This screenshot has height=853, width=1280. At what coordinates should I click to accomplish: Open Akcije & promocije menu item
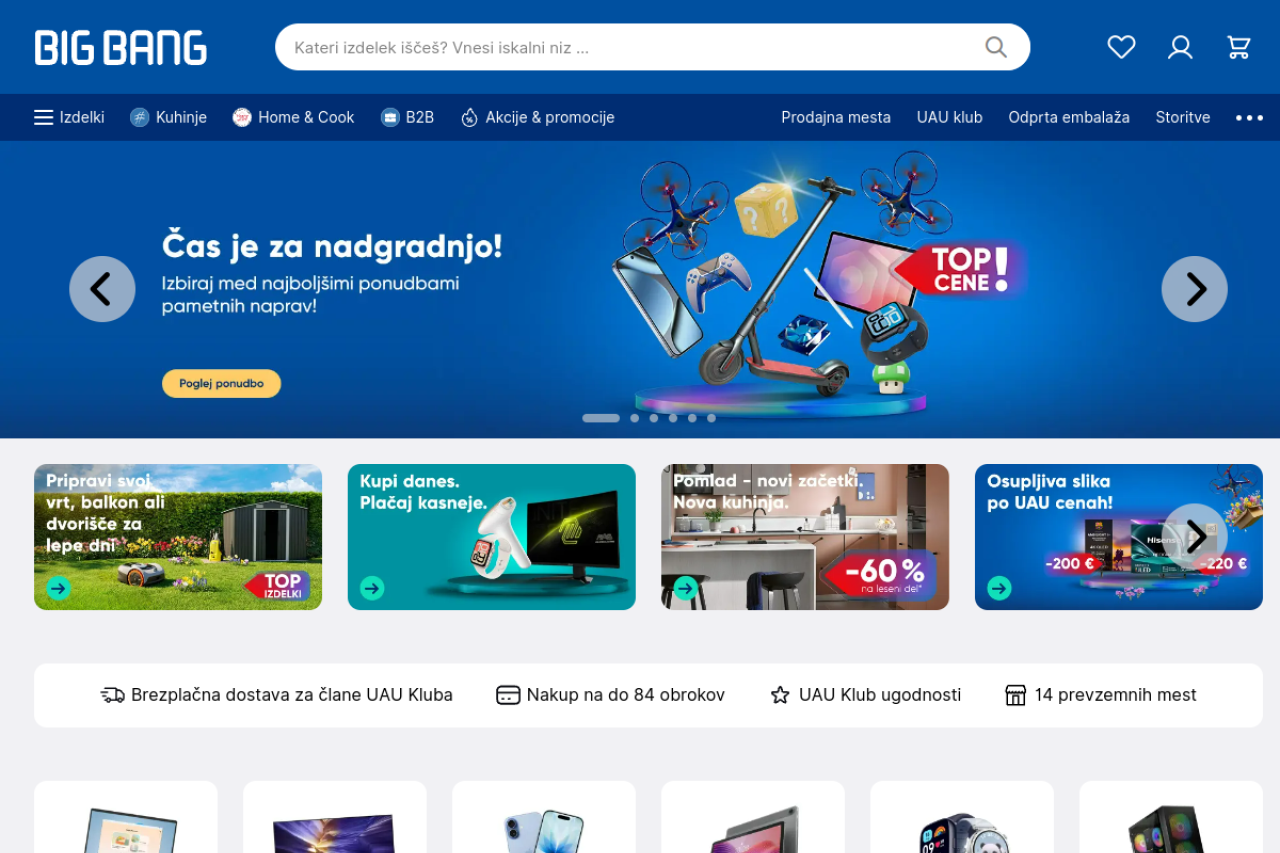(537, 117)
